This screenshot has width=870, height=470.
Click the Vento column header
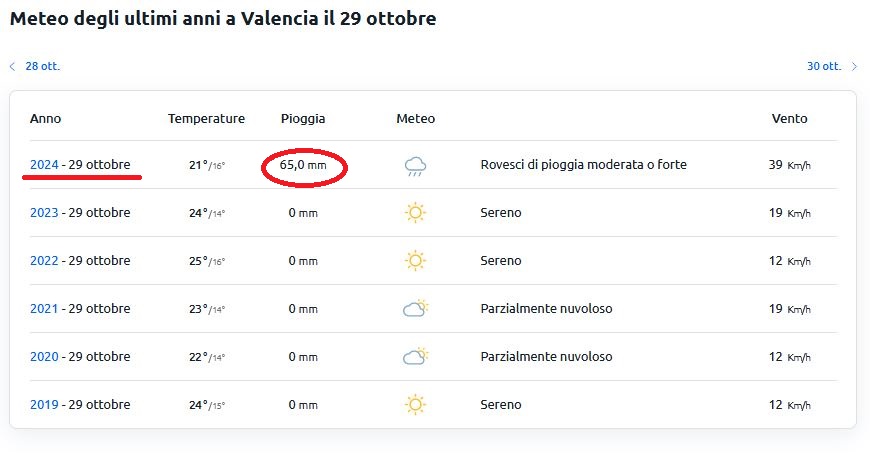point(790,119)
